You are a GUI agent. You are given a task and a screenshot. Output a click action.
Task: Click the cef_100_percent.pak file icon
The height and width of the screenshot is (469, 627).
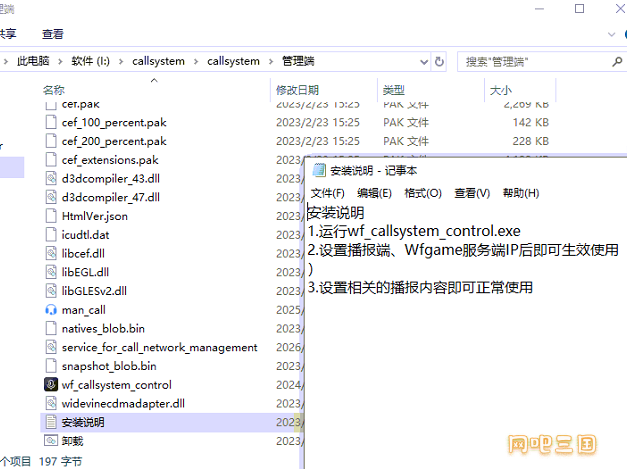point(51,122)
